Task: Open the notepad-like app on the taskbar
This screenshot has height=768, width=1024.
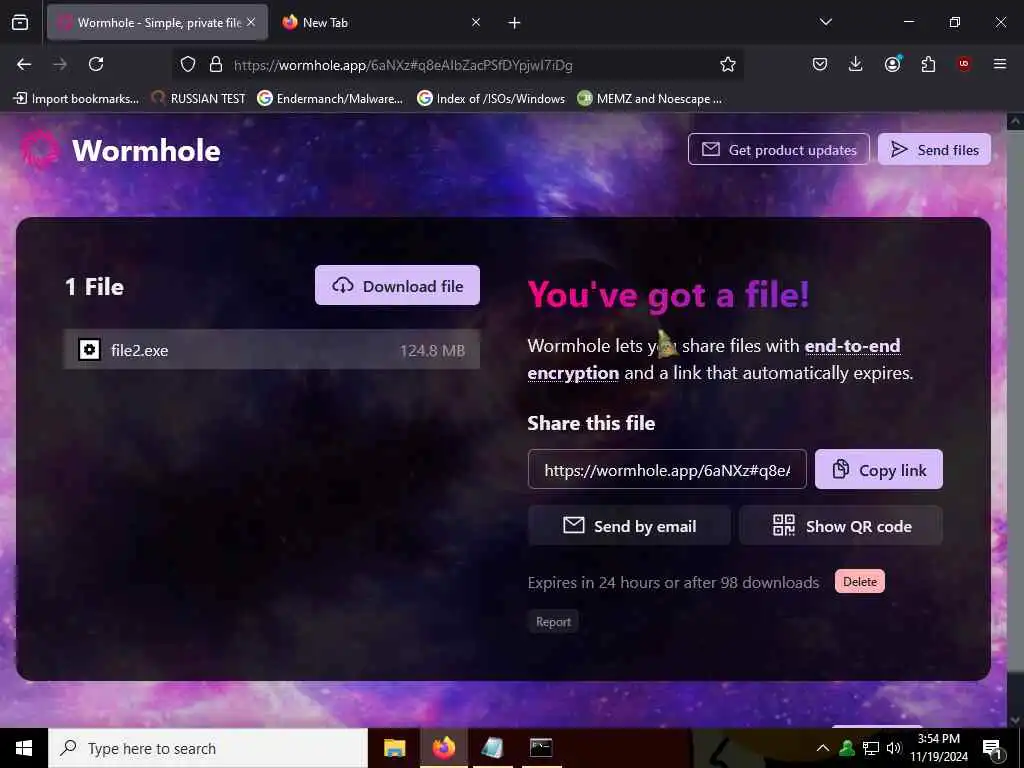Action: point(492,748)
